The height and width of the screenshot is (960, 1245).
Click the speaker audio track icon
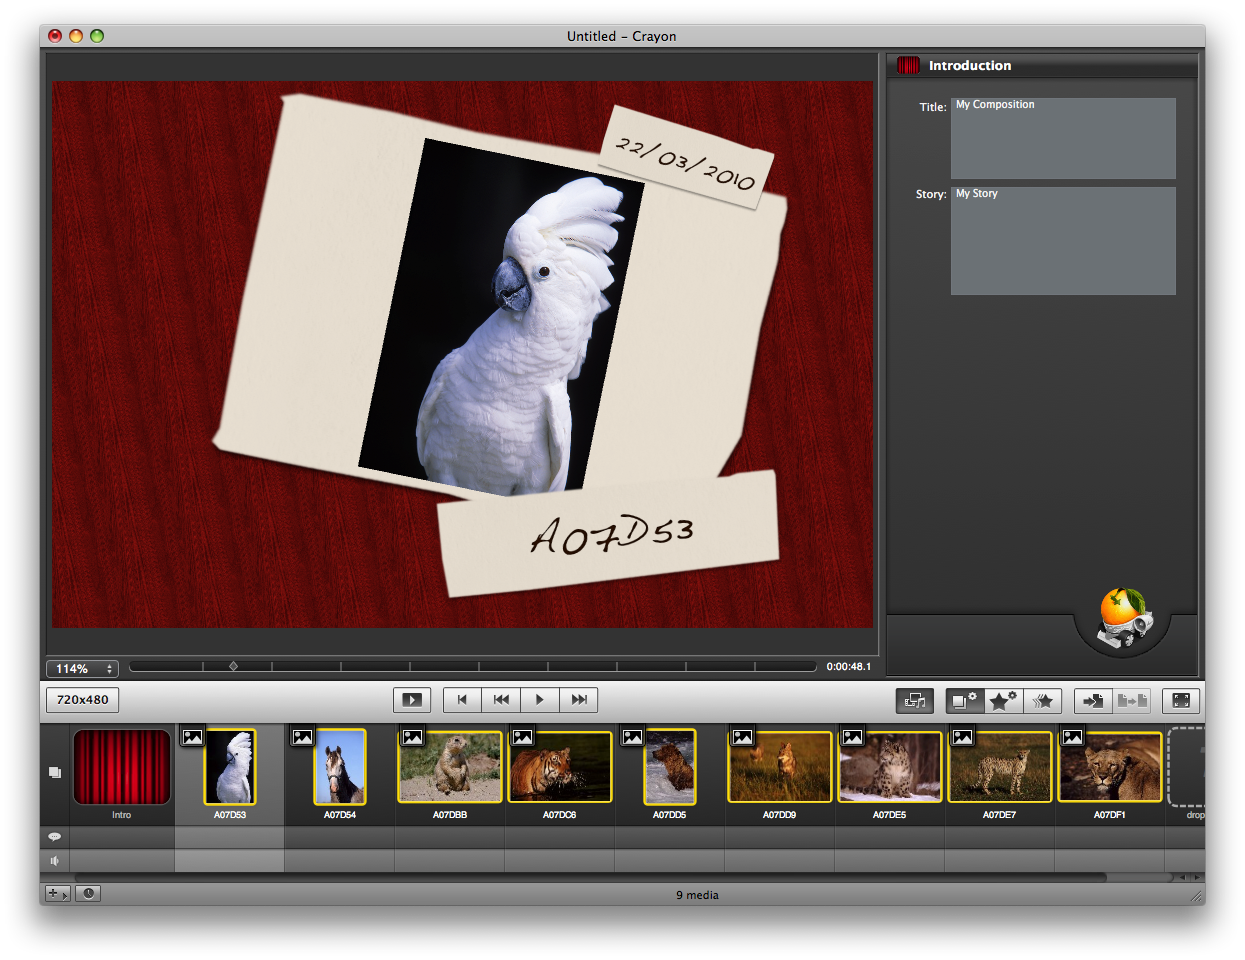tap(55, 860)
